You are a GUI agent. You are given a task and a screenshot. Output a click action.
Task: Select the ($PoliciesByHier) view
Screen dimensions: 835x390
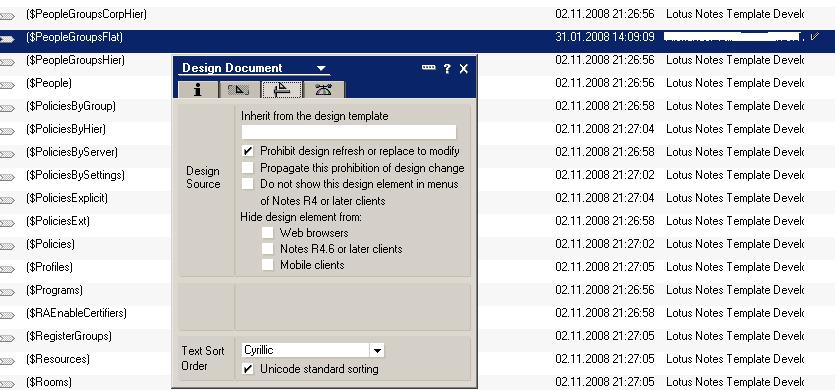point(66,129)
